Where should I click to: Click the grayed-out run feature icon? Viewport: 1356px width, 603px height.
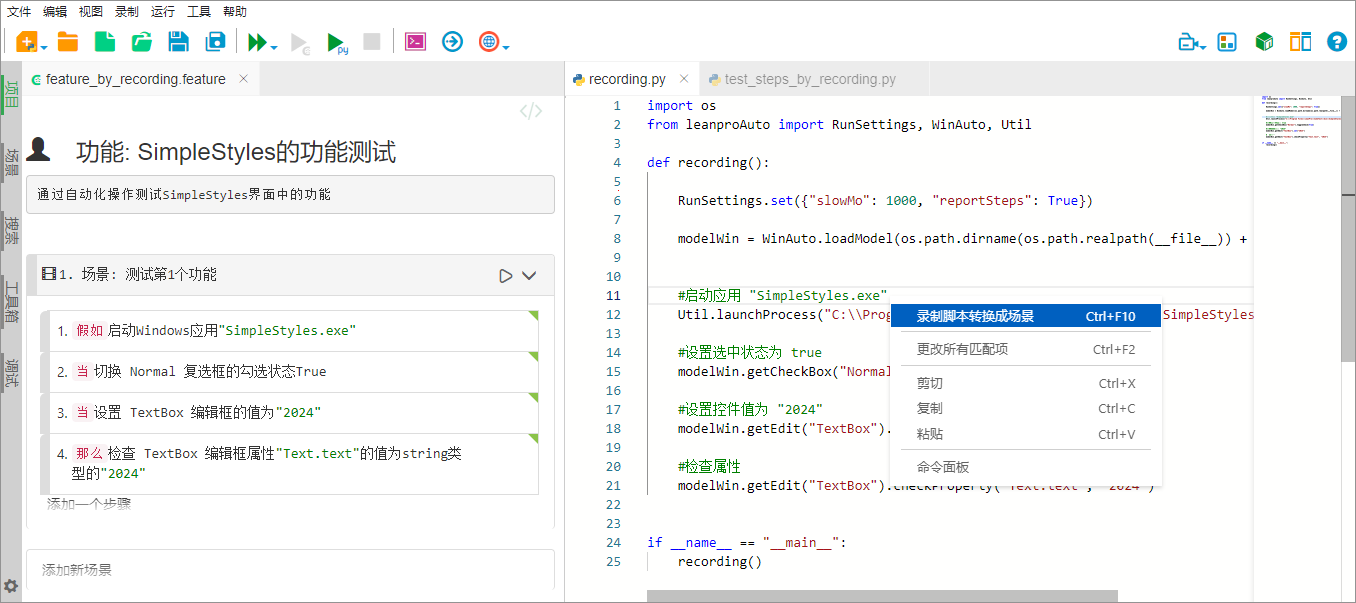pos(300,43)
